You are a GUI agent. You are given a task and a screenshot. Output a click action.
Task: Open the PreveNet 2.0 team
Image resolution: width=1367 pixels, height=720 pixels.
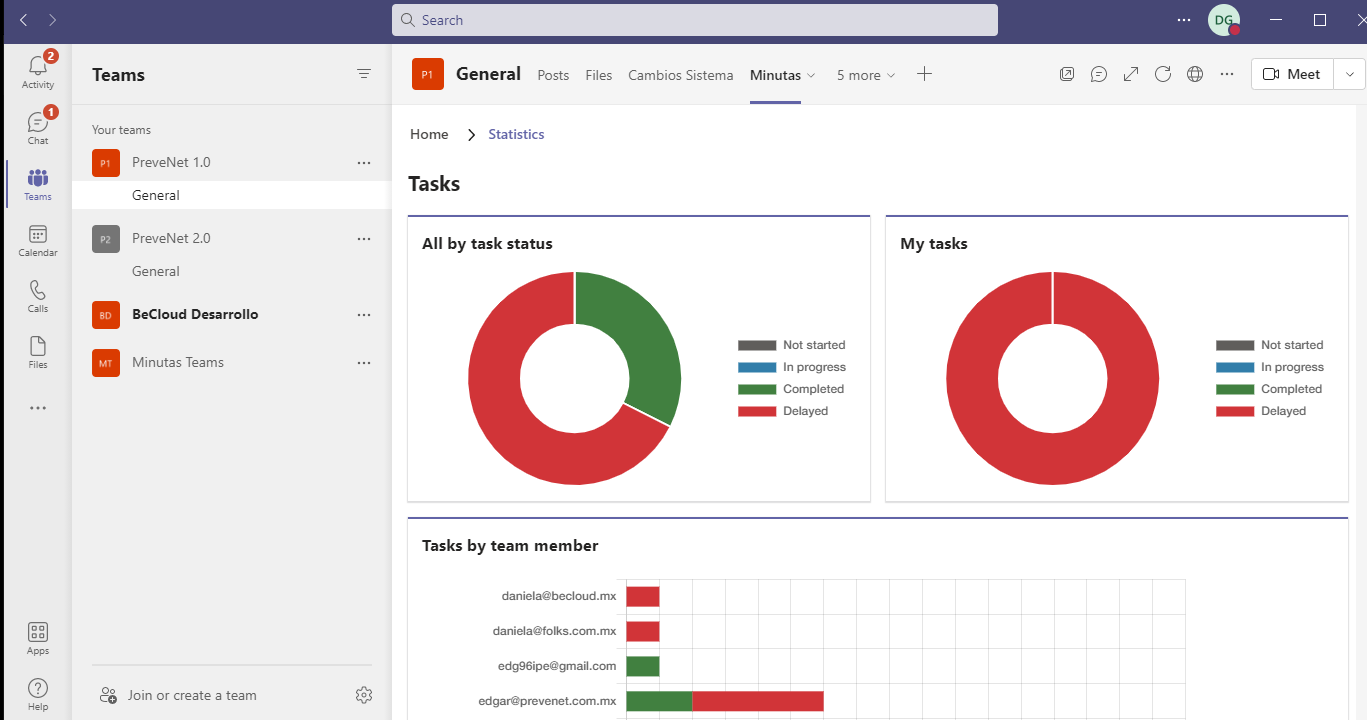(171, 238)
